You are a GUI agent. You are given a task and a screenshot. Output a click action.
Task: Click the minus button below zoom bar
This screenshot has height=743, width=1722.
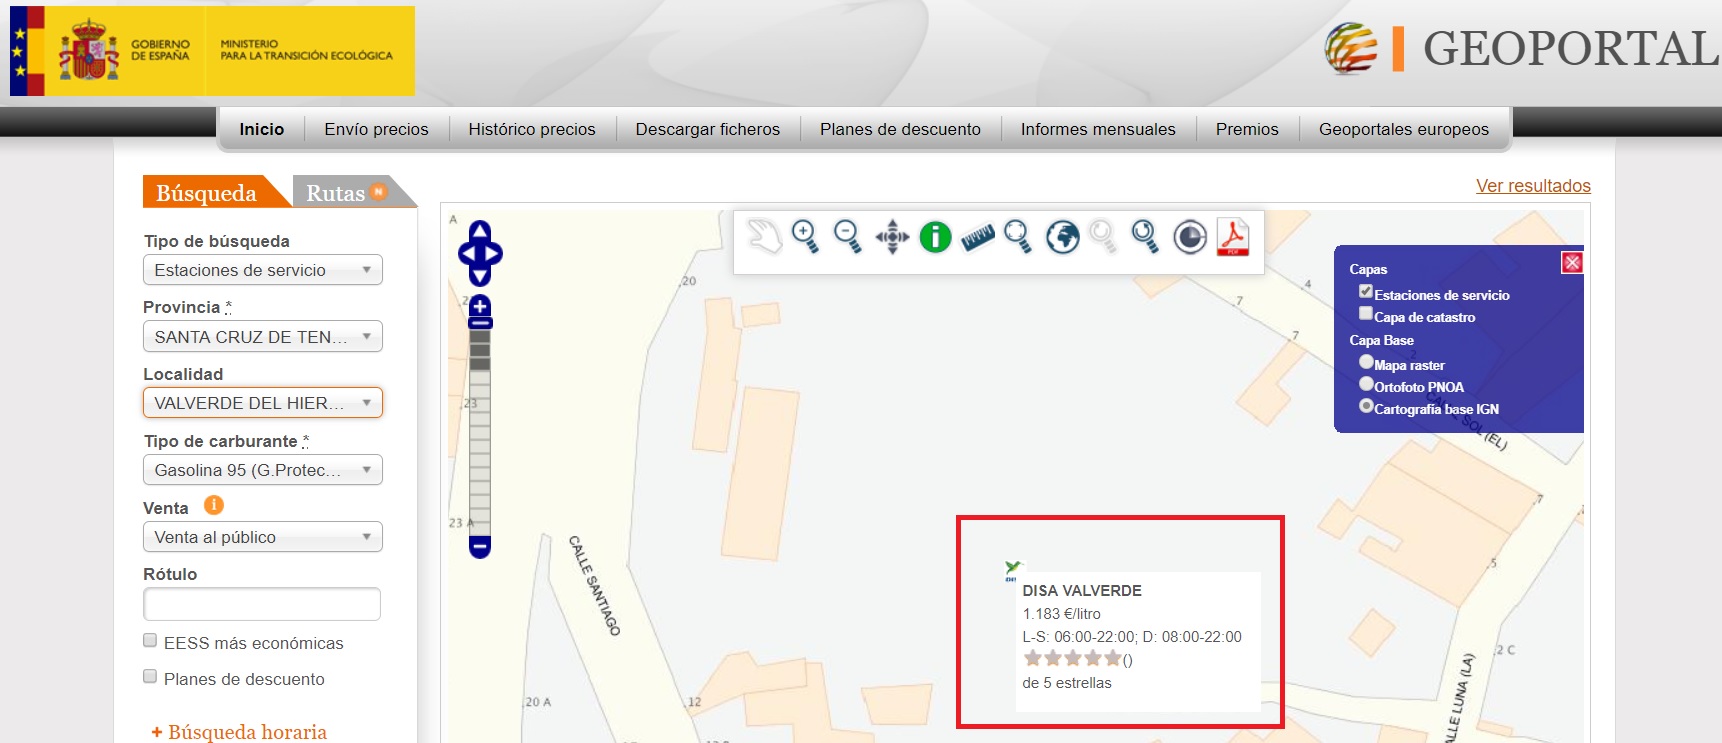click(x=480, y=547)
